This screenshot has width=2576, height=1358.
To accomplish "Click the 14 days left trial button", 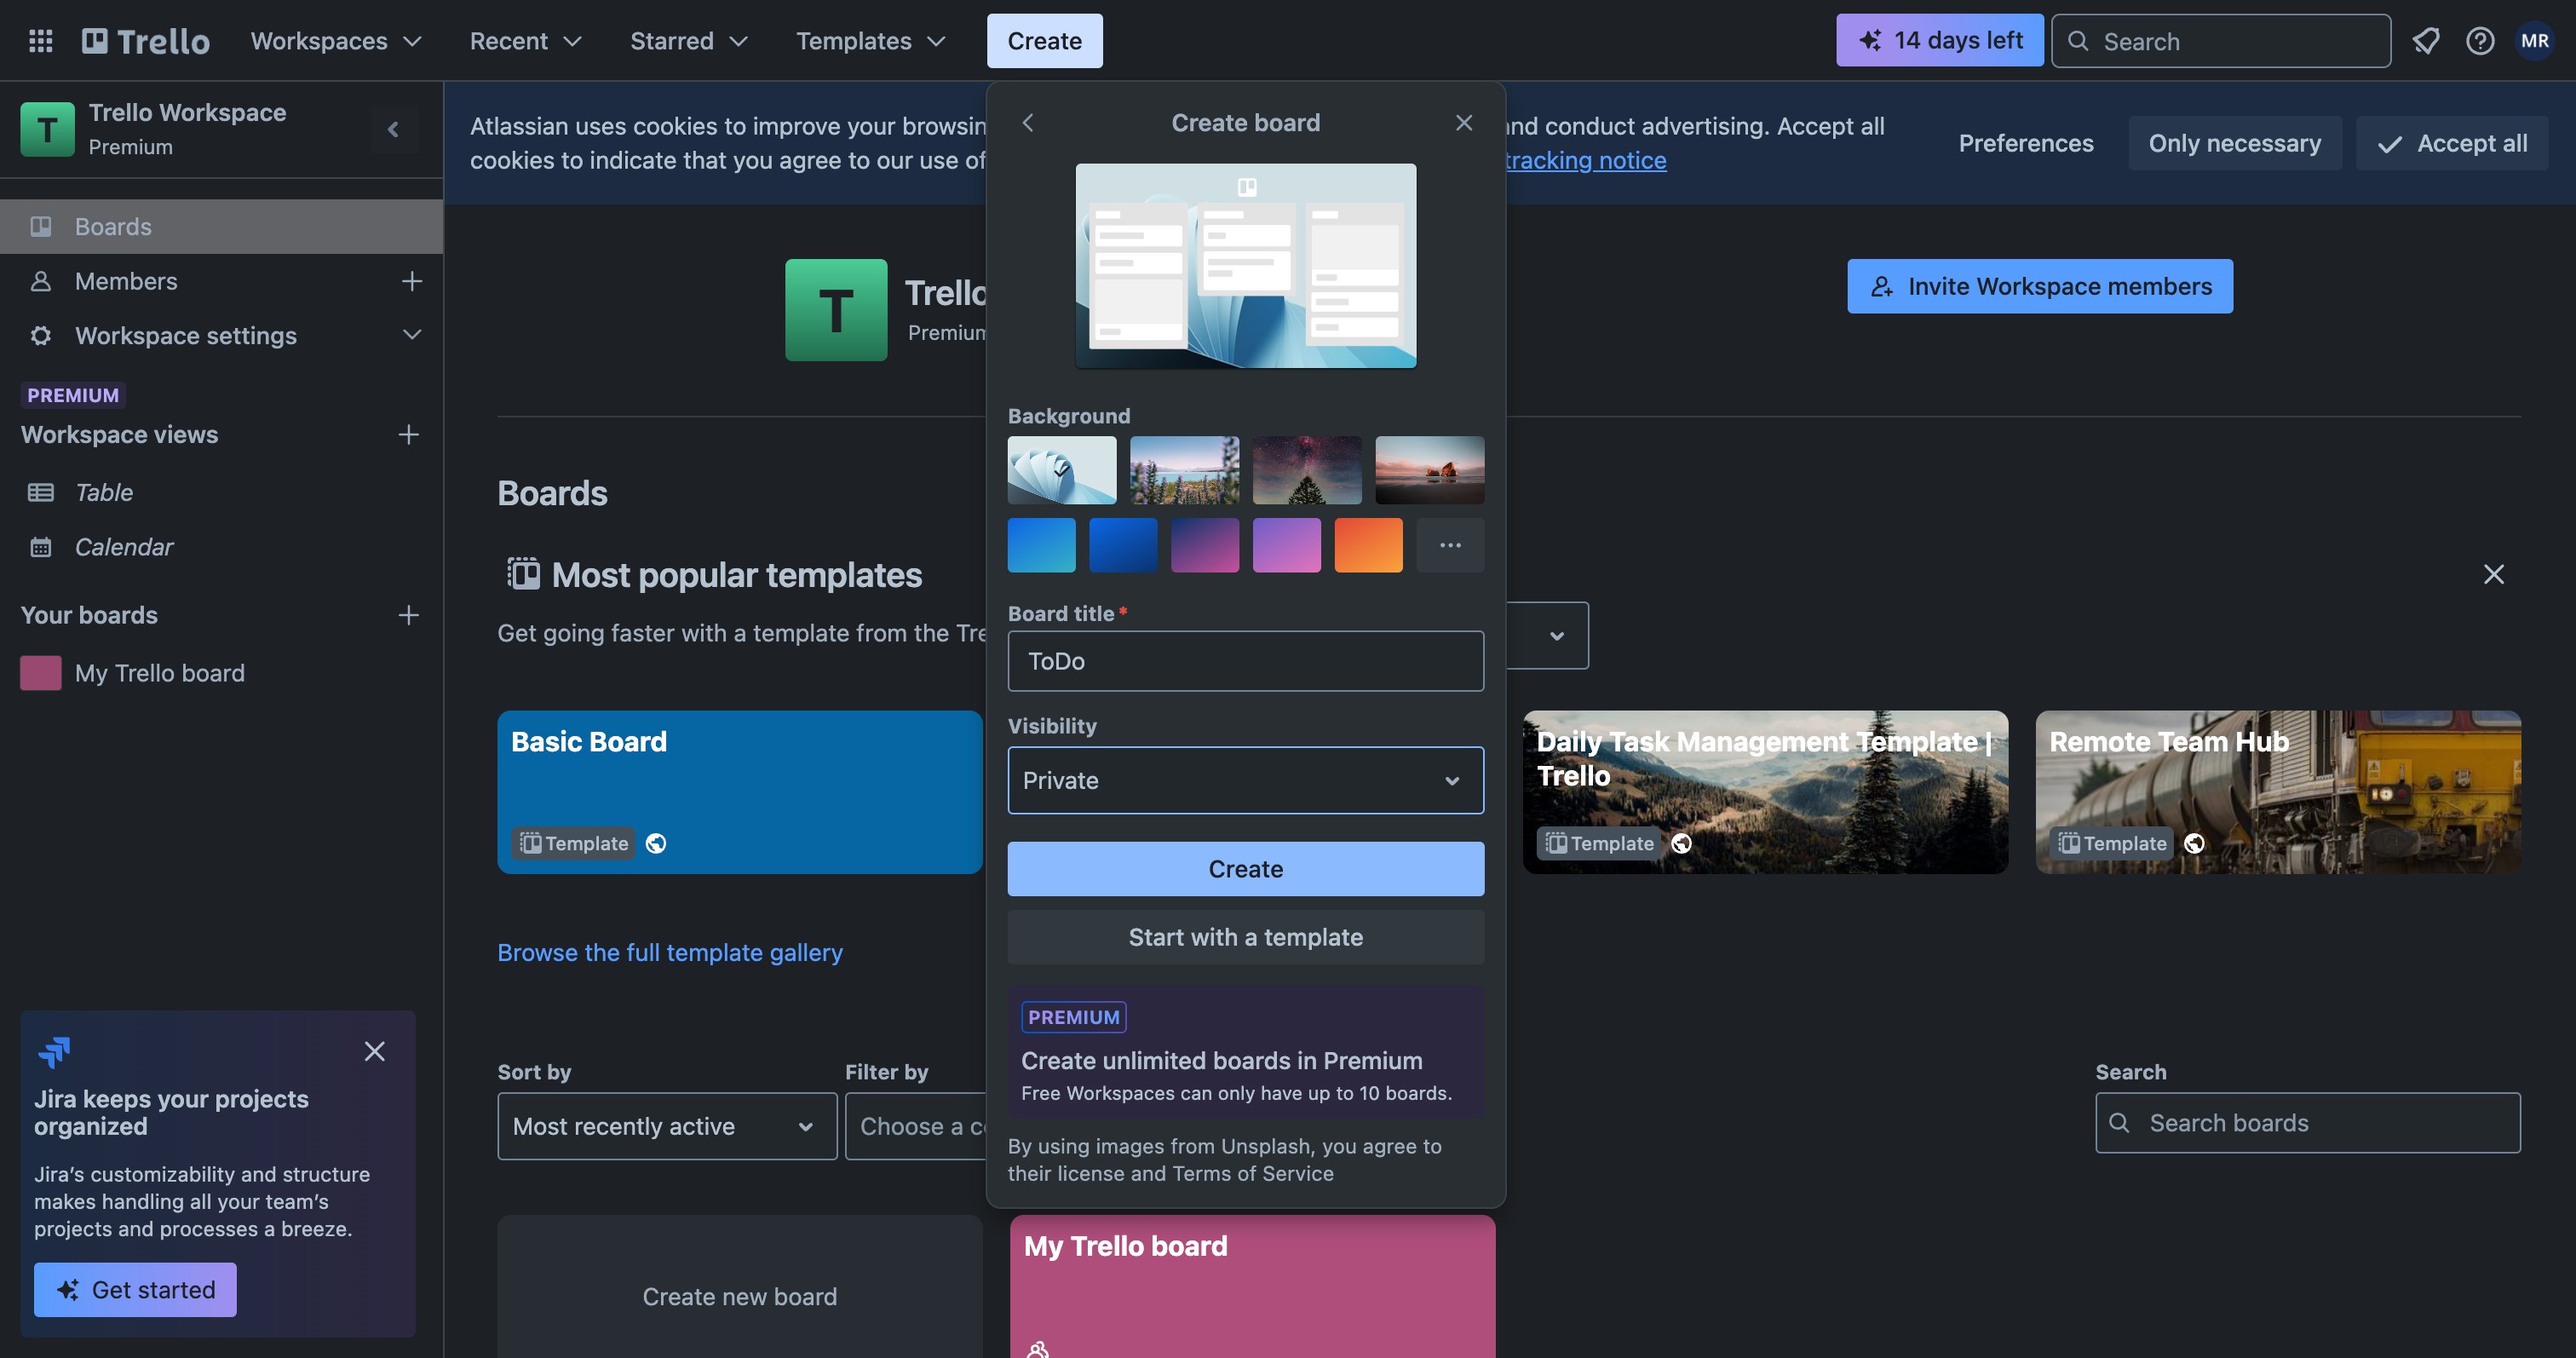I will [x=1940, y=40].
